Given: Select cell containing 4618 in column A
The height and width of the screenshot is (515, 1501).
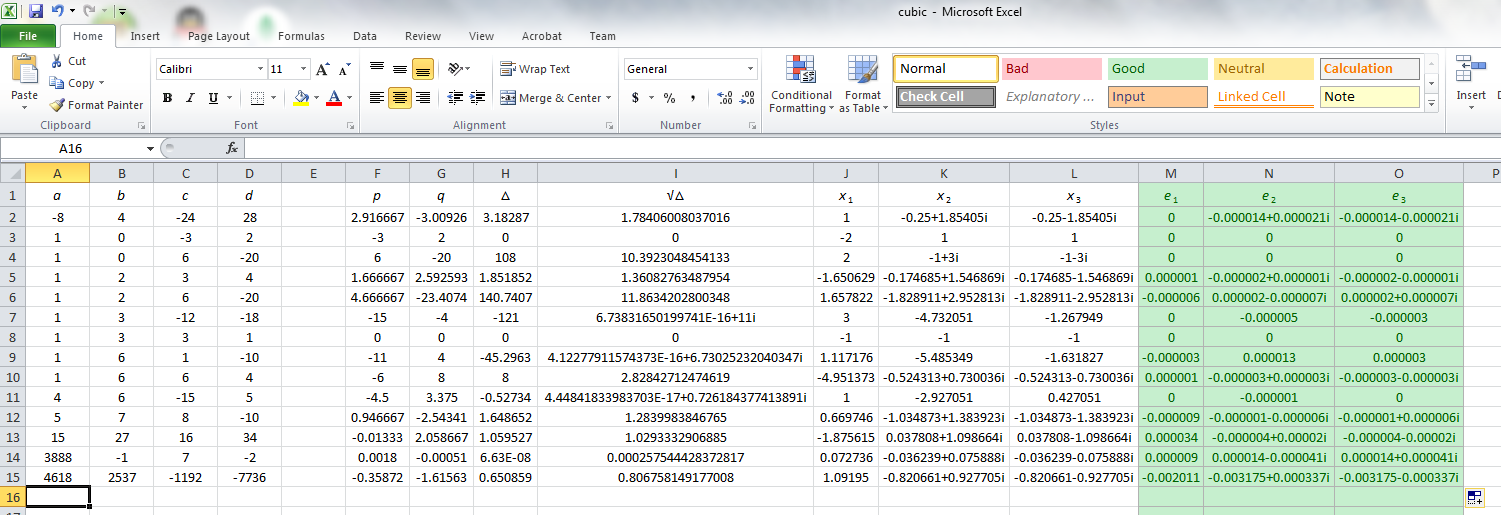Looking at the screenshot, I should 57,477.
